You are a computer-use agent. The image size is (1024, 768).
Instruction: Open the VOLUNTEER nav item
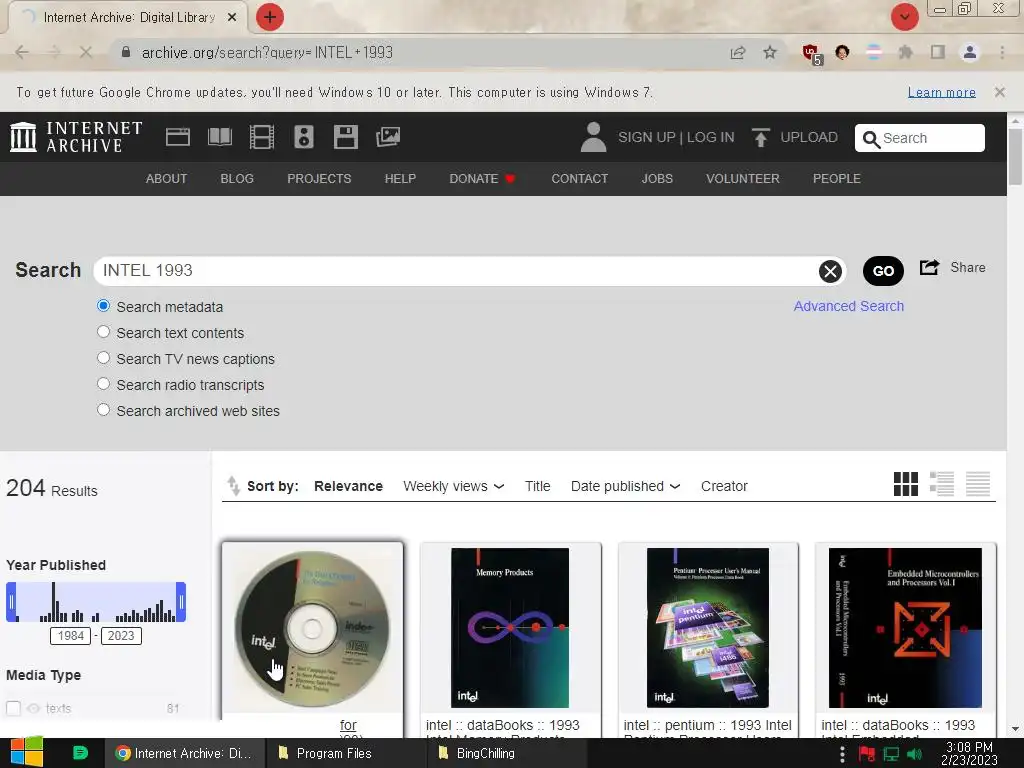coord(743,178)
